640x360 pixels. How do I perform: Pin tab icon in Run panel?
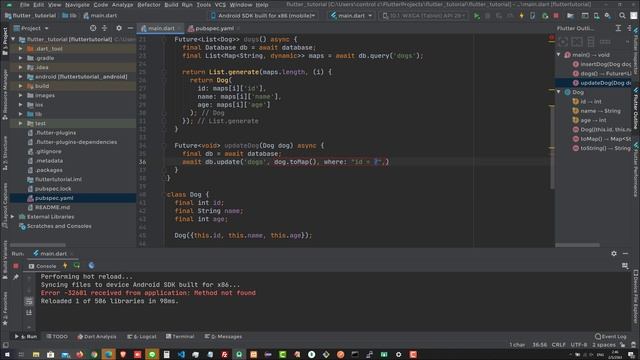16,277
